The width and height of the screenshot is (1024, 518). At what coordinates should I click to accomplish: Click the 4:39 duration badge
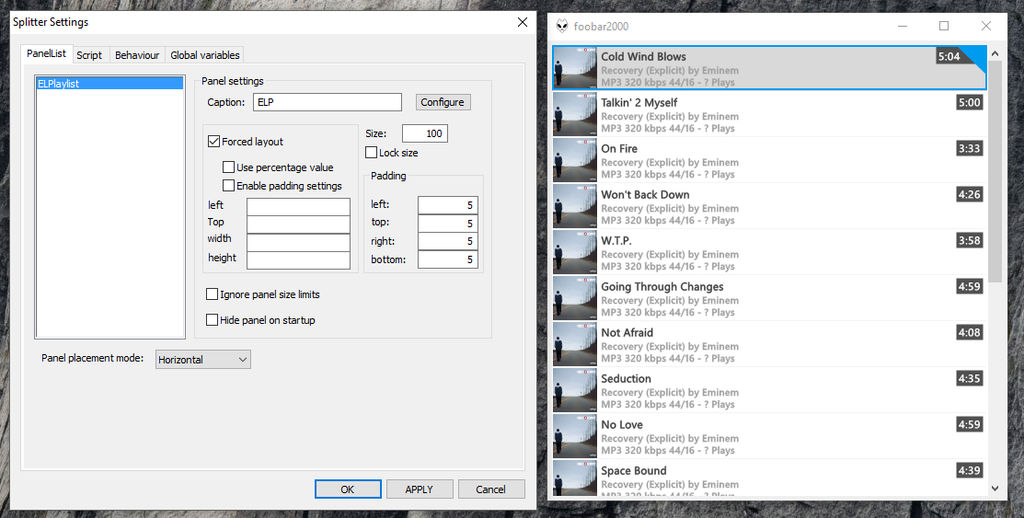coord(969,470)
